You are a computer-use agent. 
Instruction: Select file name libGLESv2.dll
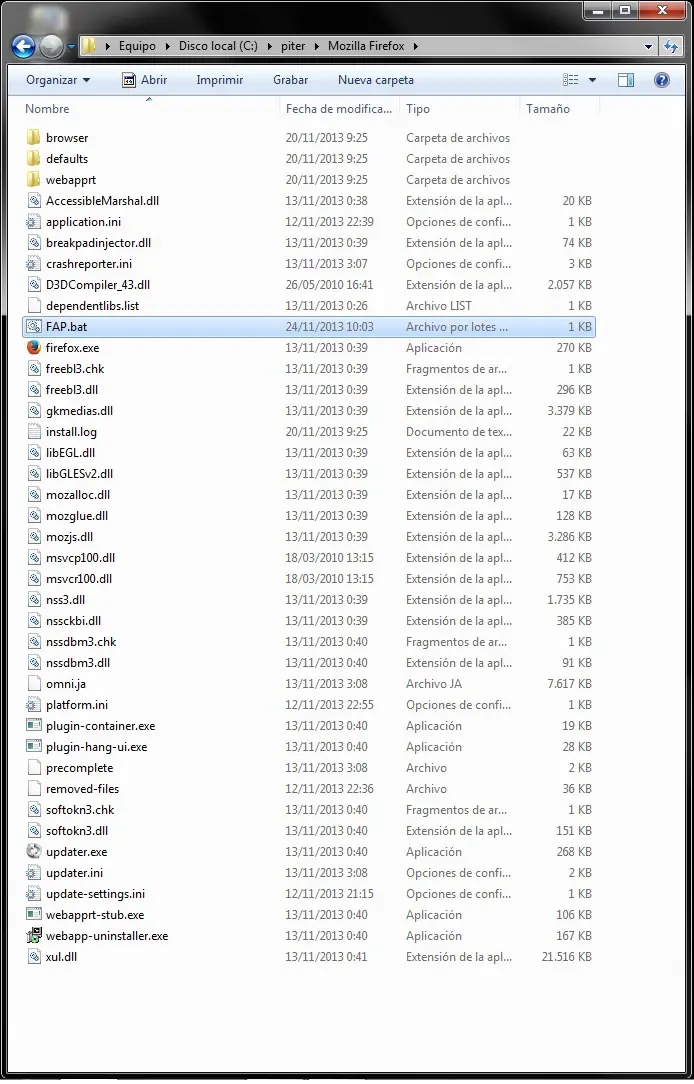pos(79,474)
